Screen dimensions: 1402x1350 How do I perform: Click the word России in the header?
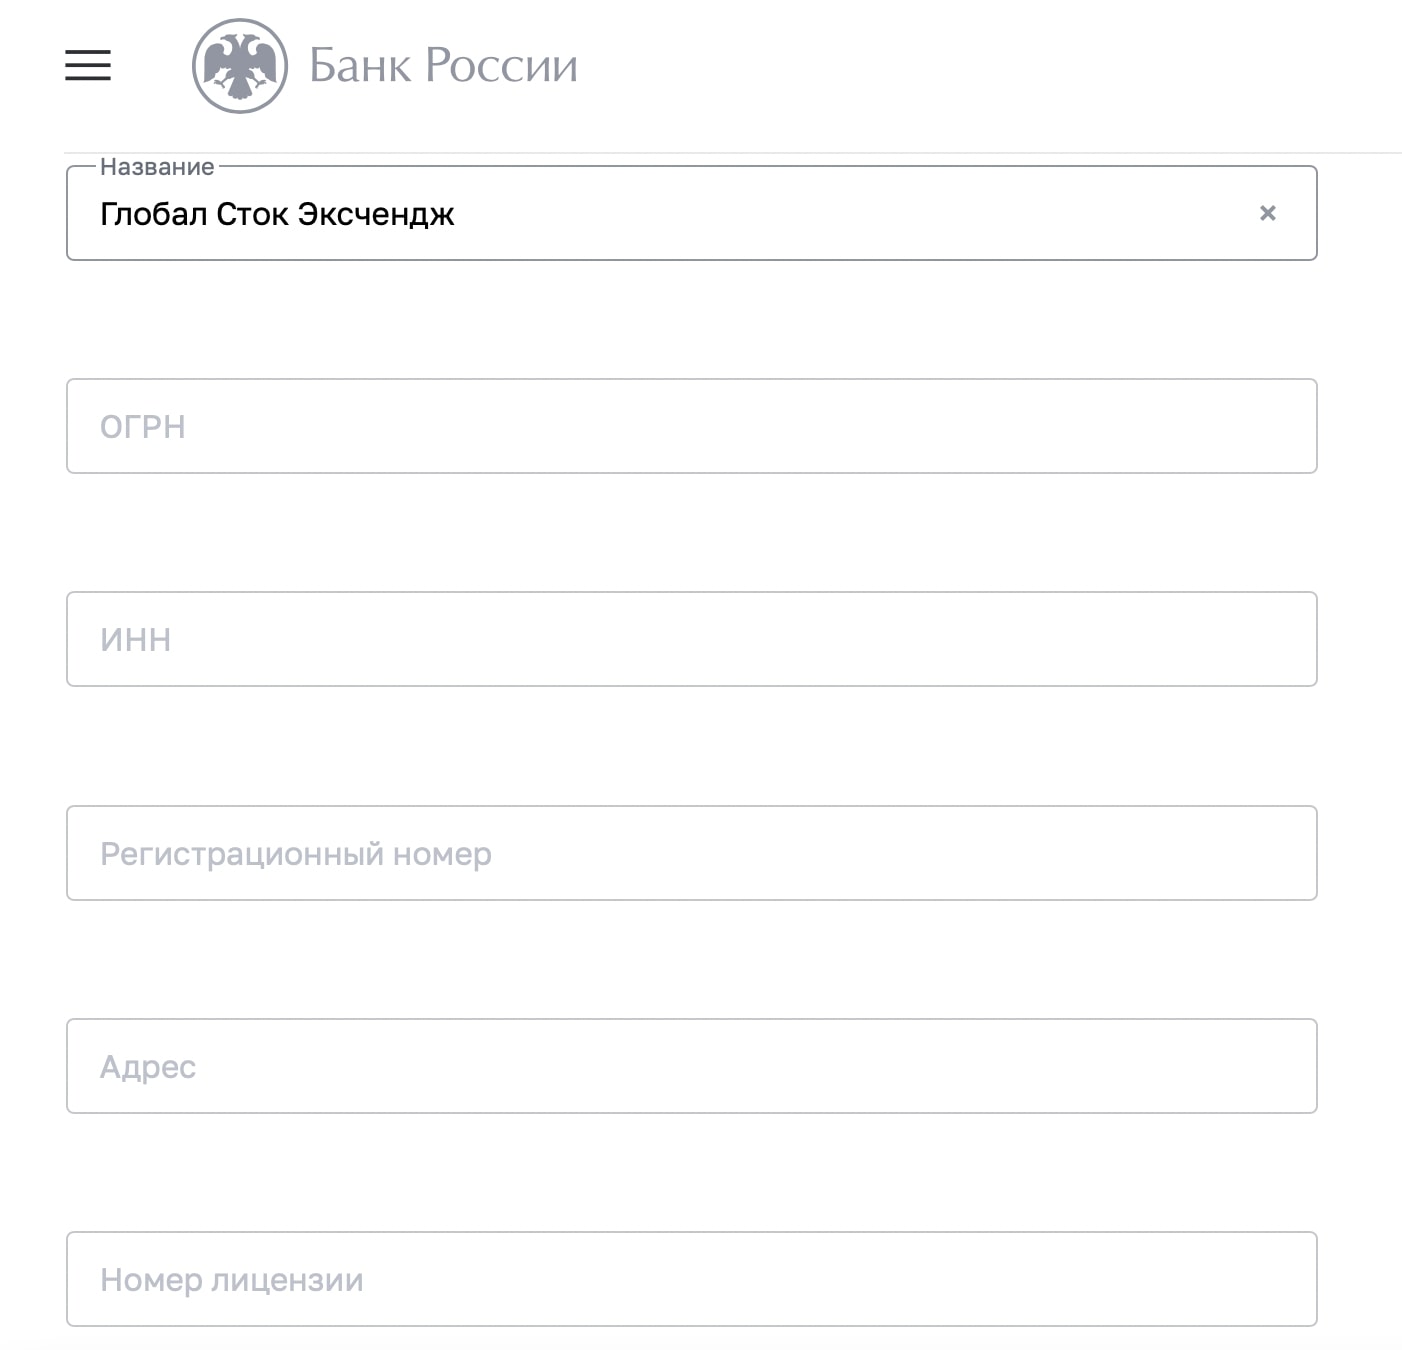tap(501, 66)
